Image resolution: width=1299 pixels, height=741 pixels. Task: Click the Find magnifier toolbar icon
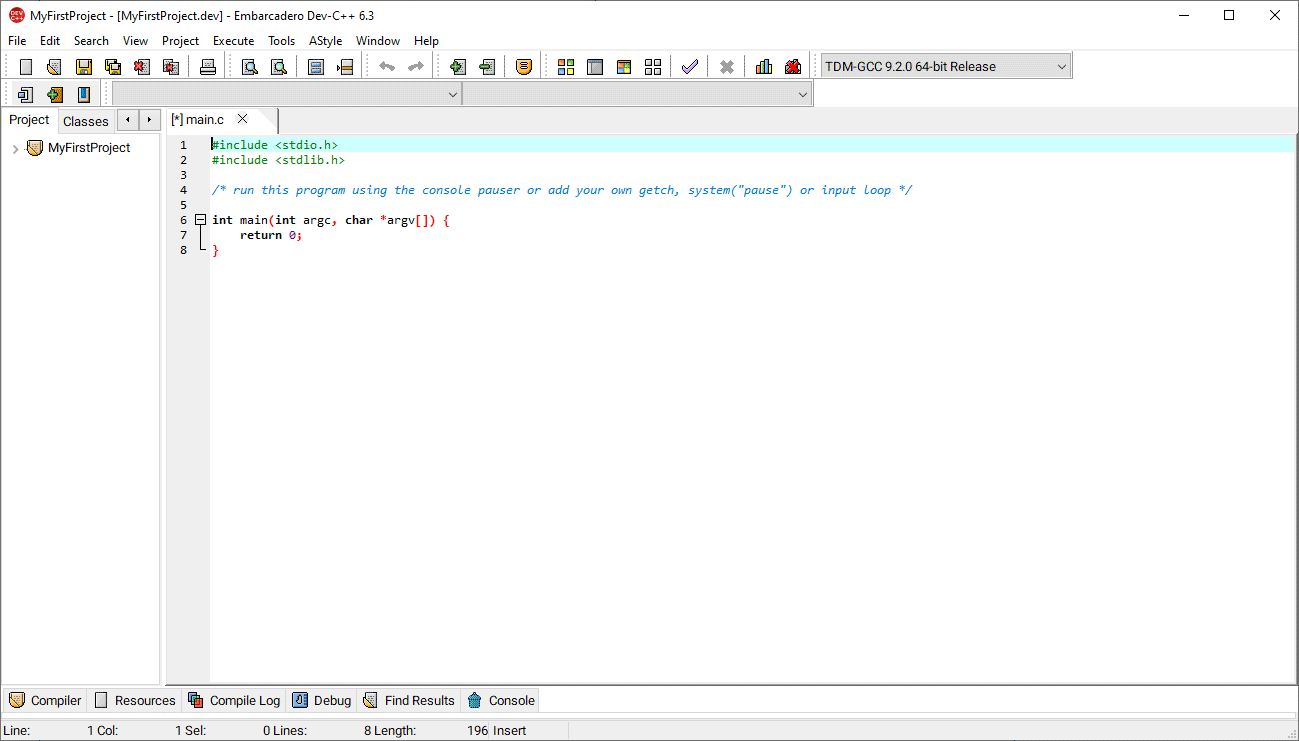pos(250,67)
